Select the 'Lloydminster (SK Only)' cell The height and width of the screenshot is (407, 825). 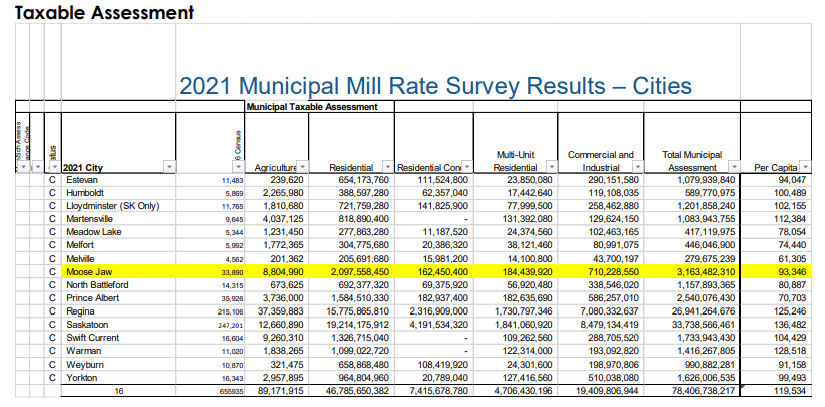[118, 206]
